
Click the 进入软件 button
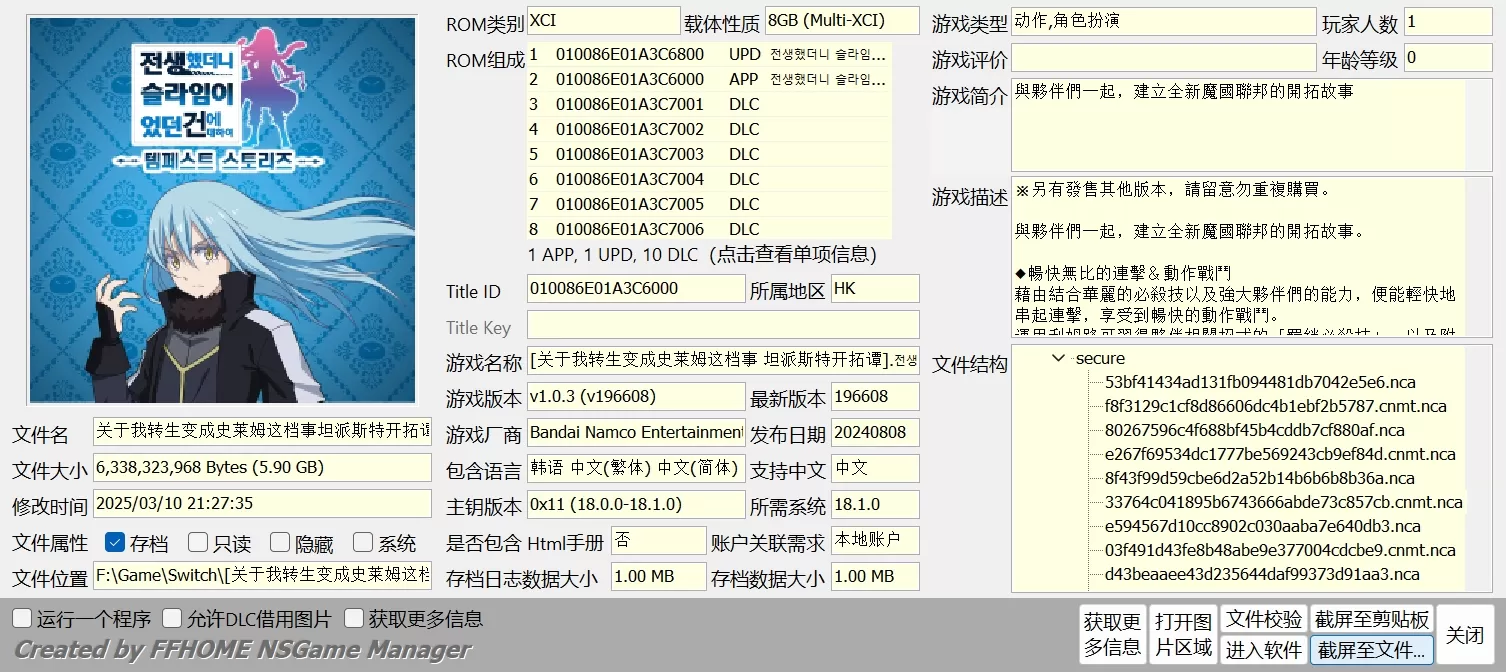coord(1264,649)
